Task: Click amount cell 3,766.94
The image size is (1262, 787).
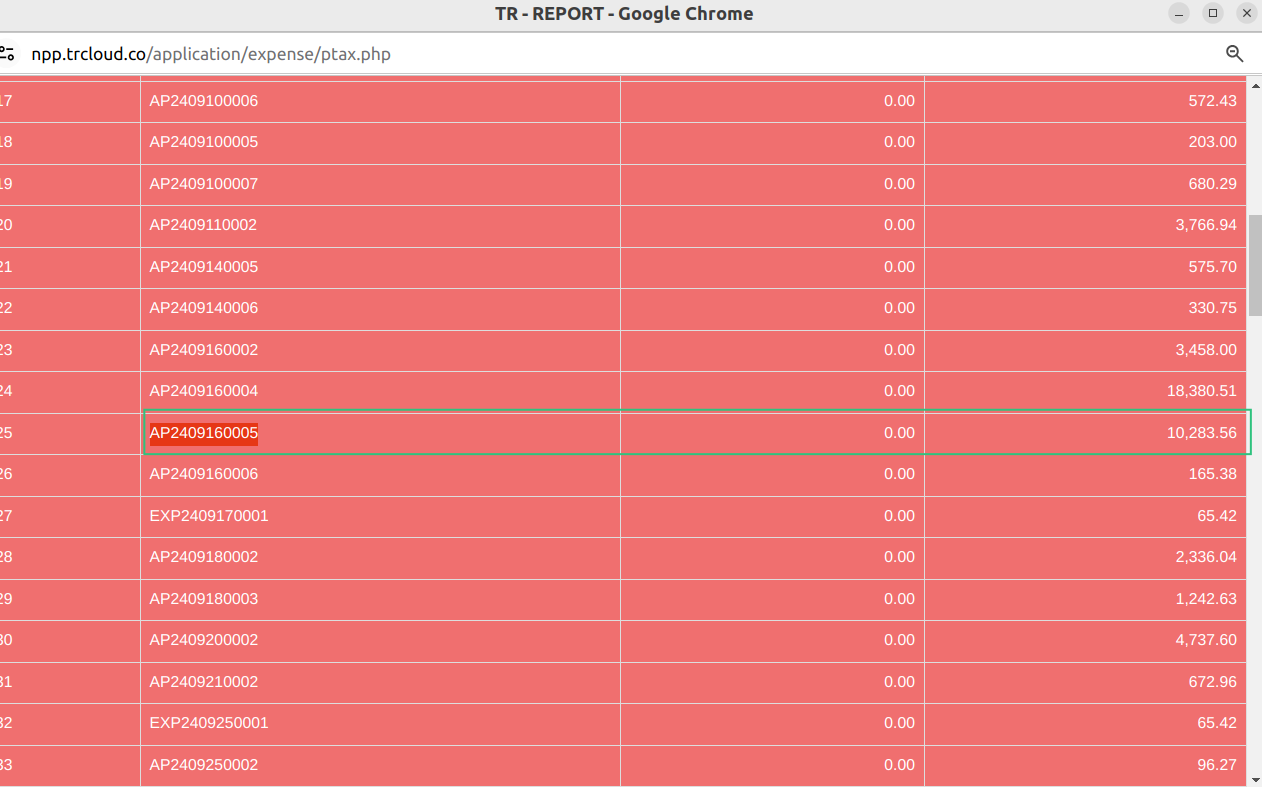Action: click(1206, 225)
